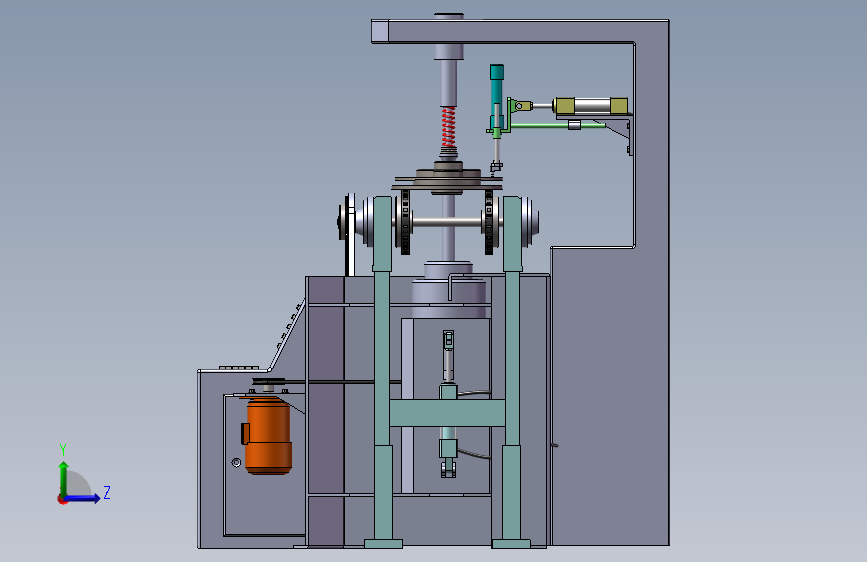This screenshot has width=867, height=562.
Task: Select the horizontal green guide rod
Action: [557, 126]
